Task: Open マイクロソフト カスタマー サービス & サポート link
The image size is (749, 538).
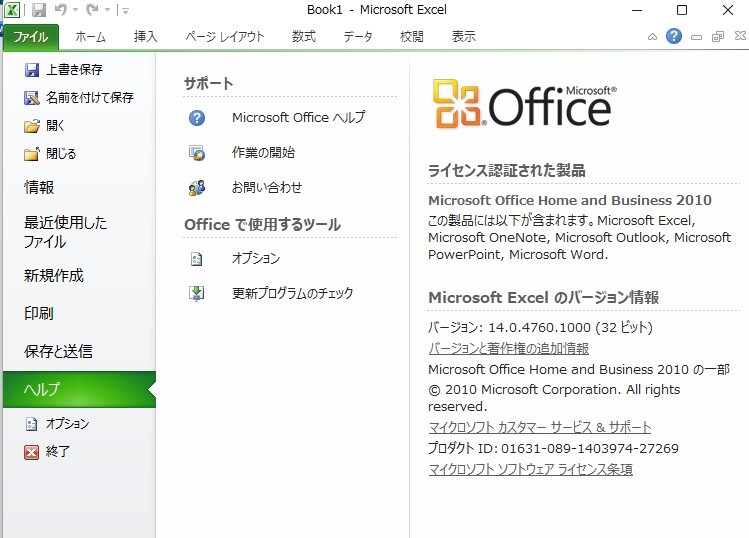Action: click(x=540, y=427)
